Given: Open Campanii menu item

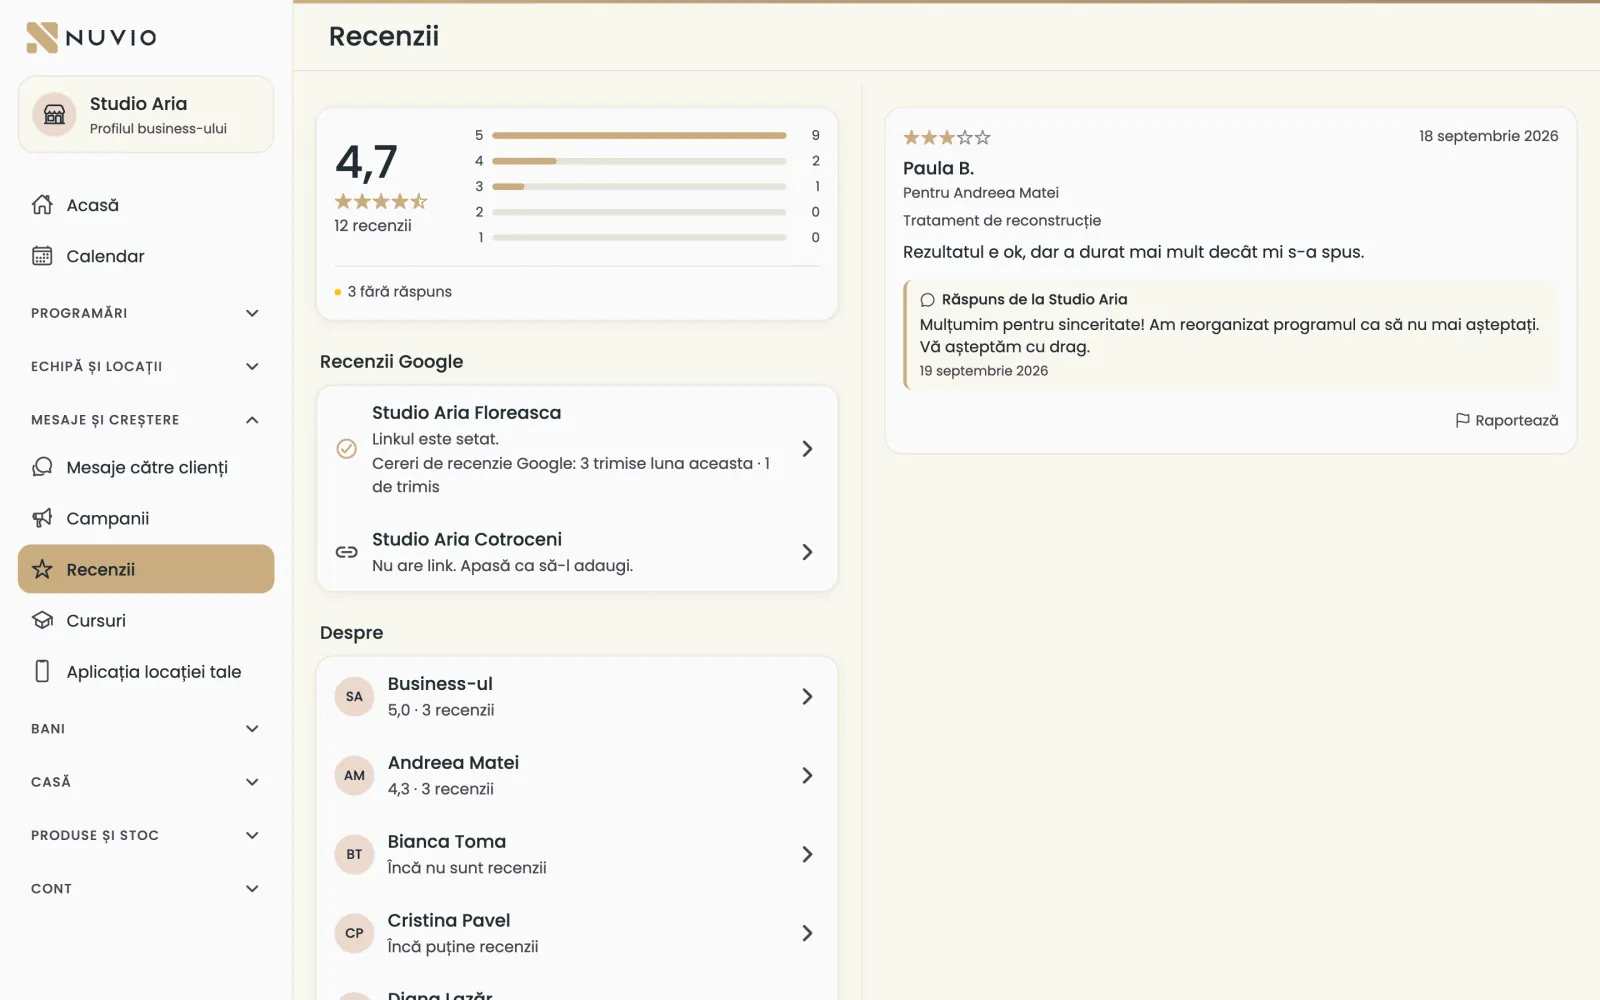Looking at the screenshot, I should (x=146, y=518).
